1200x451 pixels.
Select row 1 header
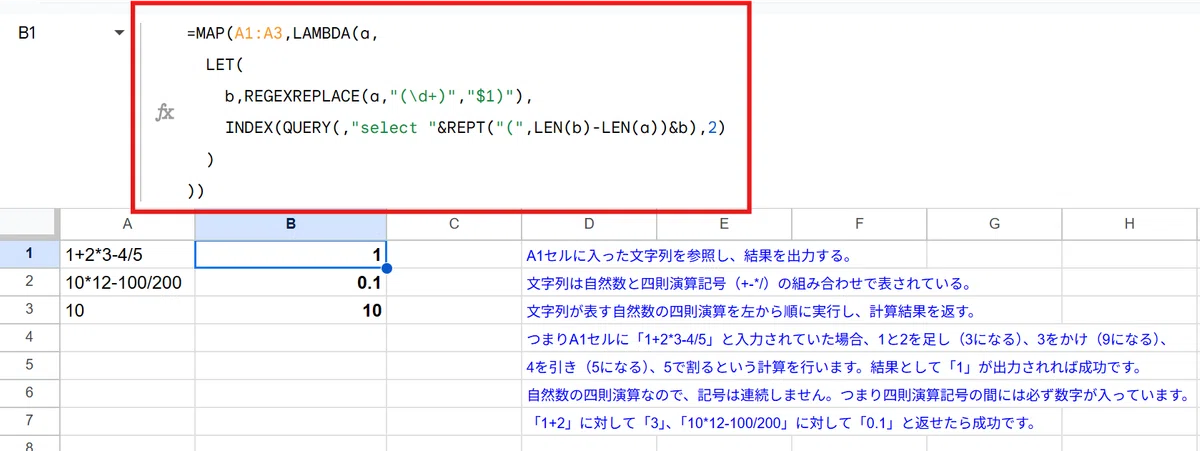point(29,254)
